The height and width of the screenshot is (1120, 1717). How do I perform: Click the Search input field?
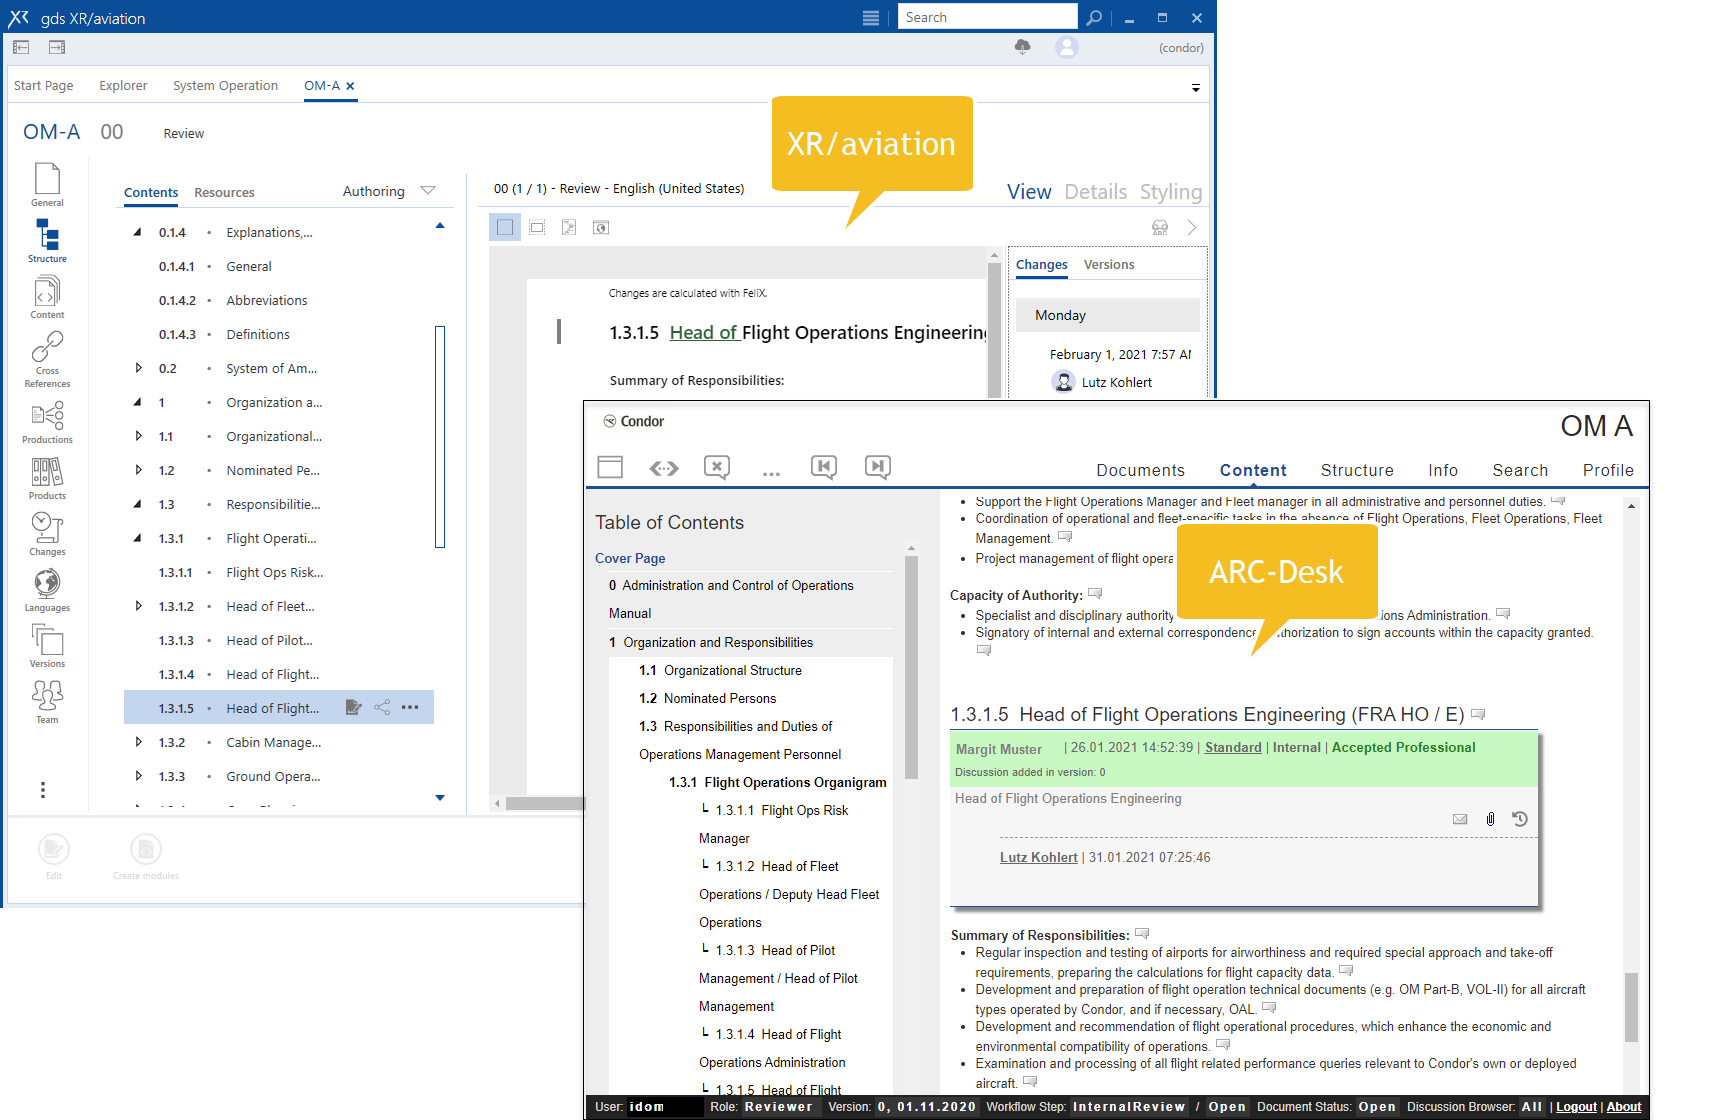pyautogui.click(x=986, y=17)
